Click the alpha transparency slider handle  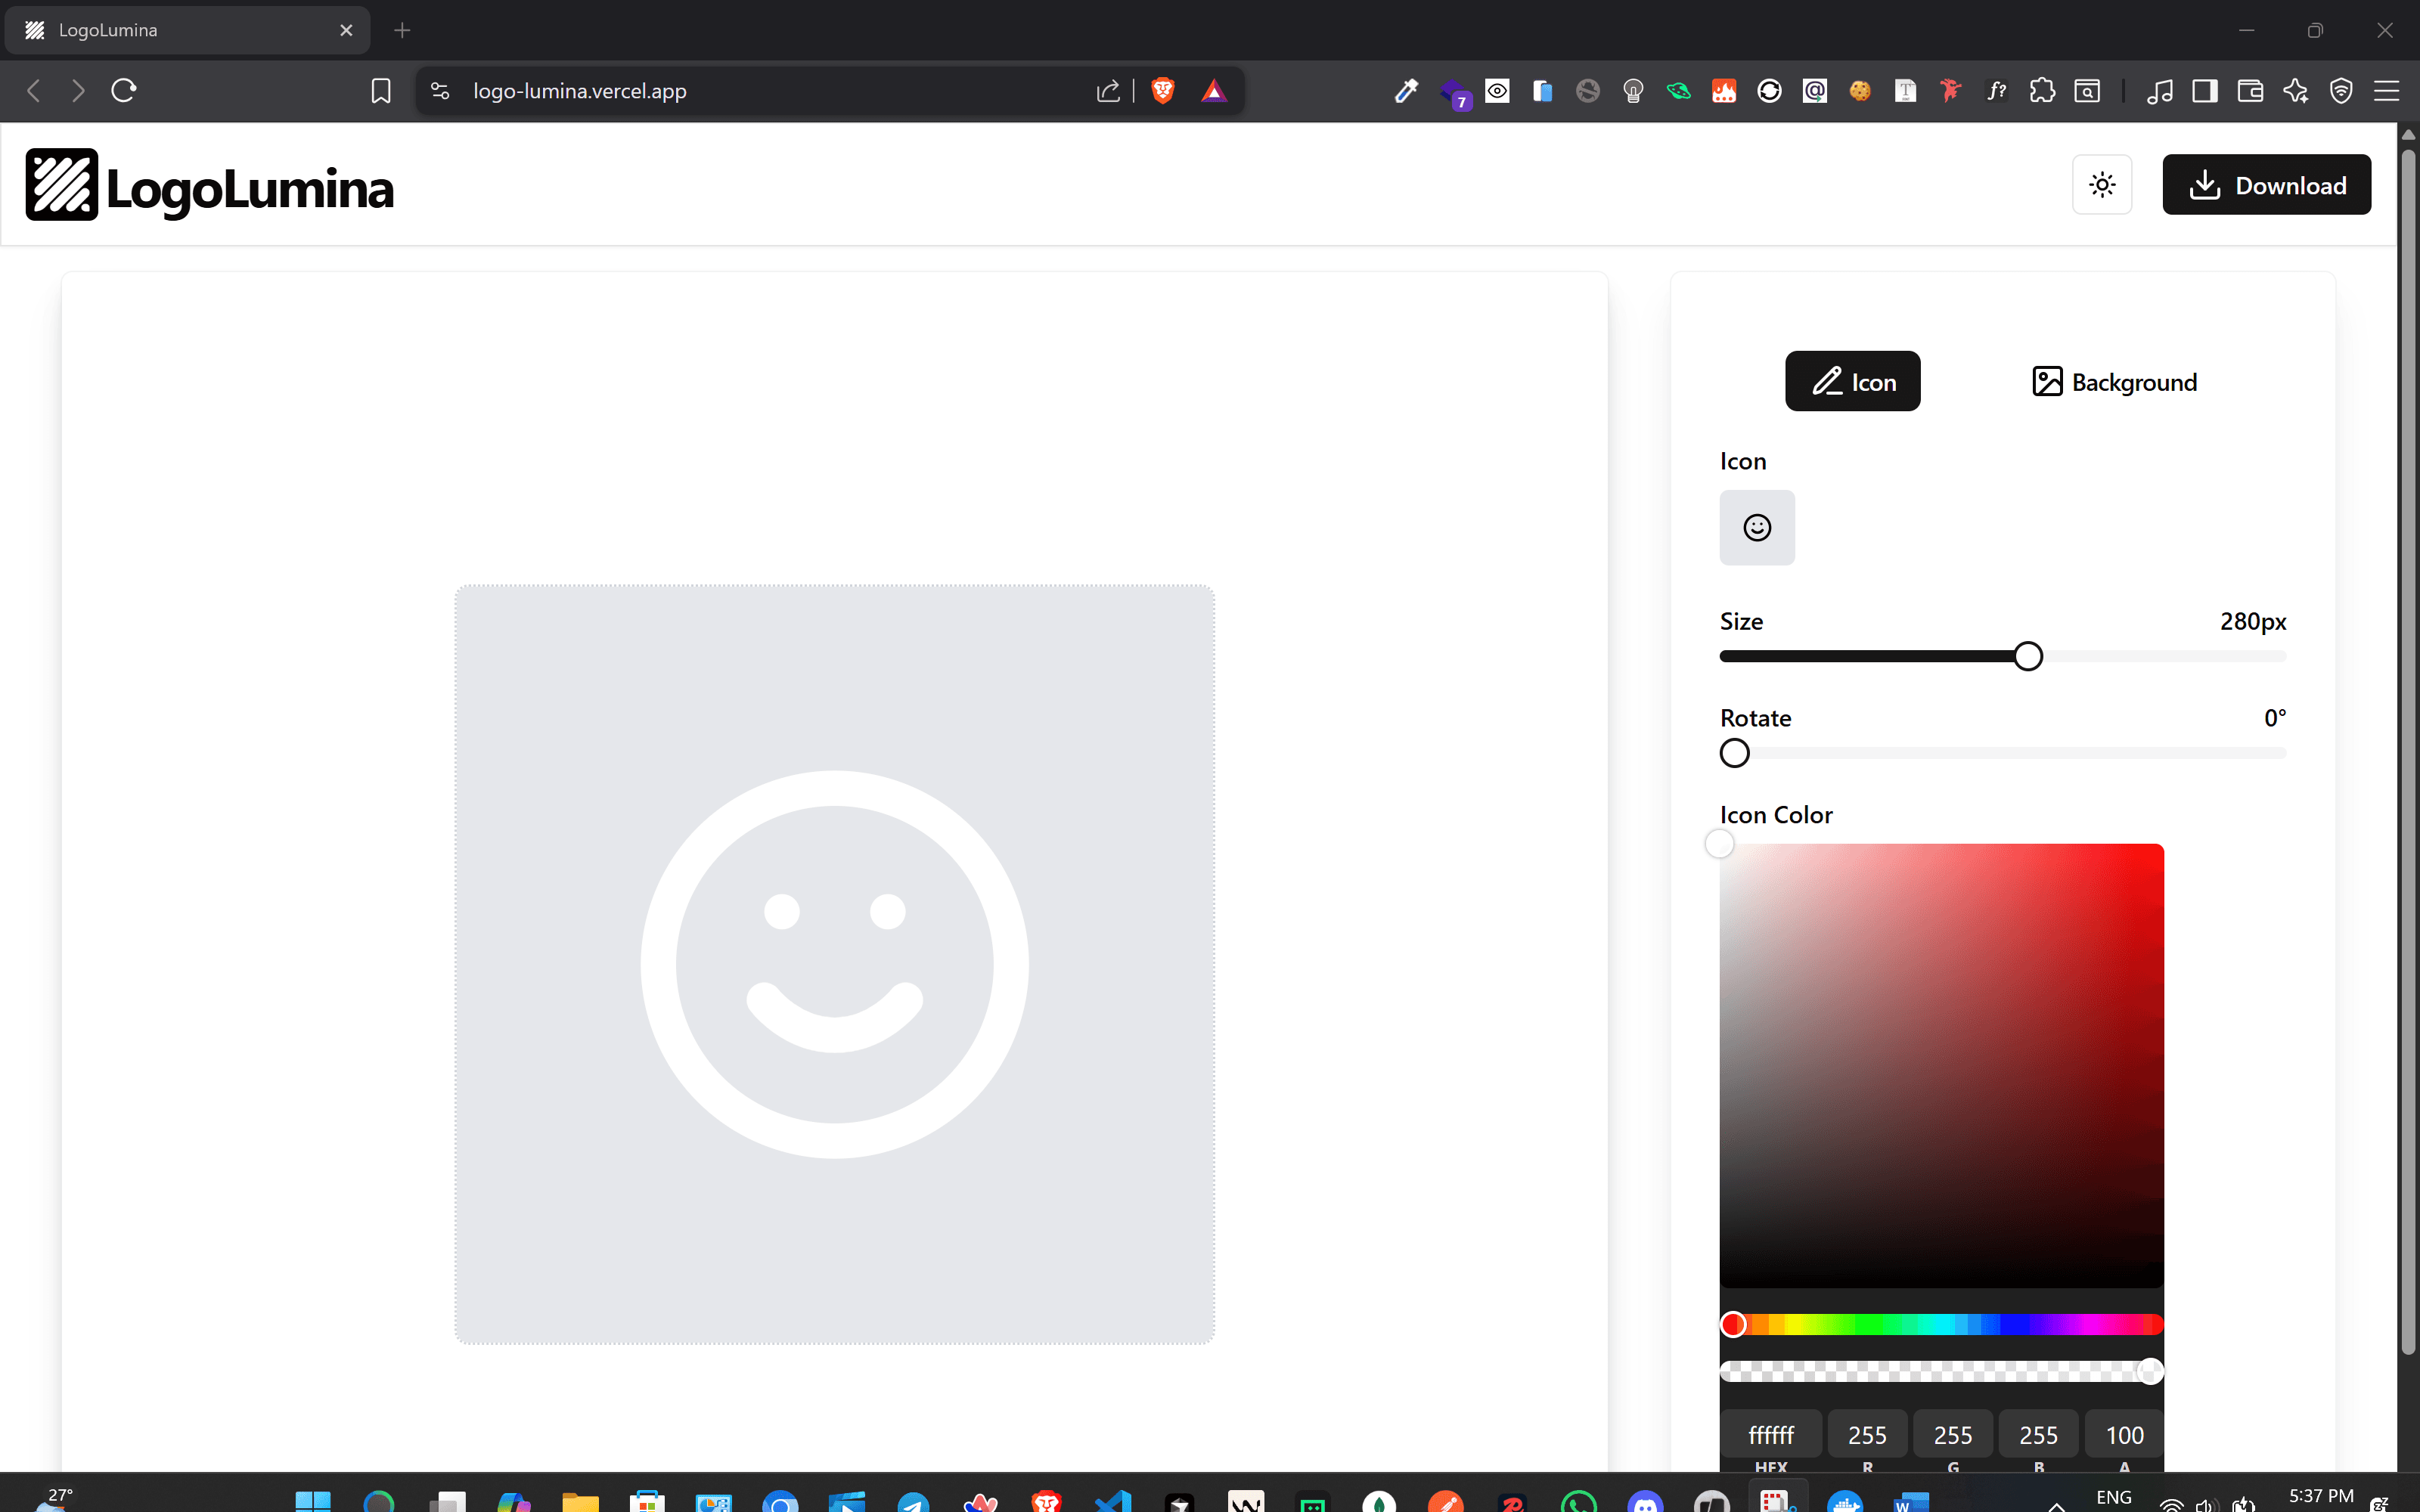pyautogui.click(x=2150, y=1371)
